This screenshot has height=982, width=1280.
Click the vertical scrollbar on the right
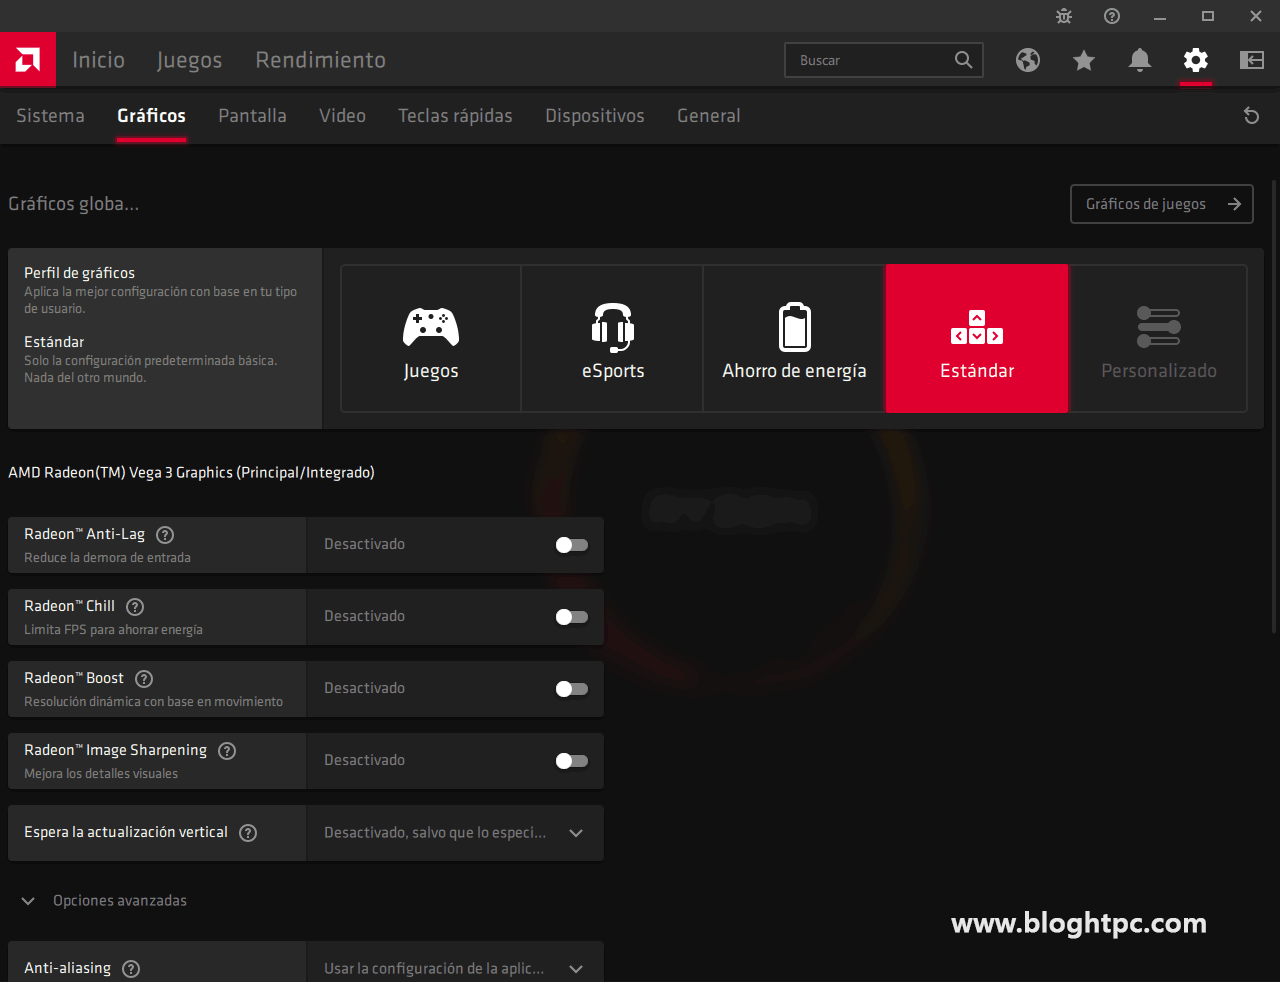[x=1273, y=405]
